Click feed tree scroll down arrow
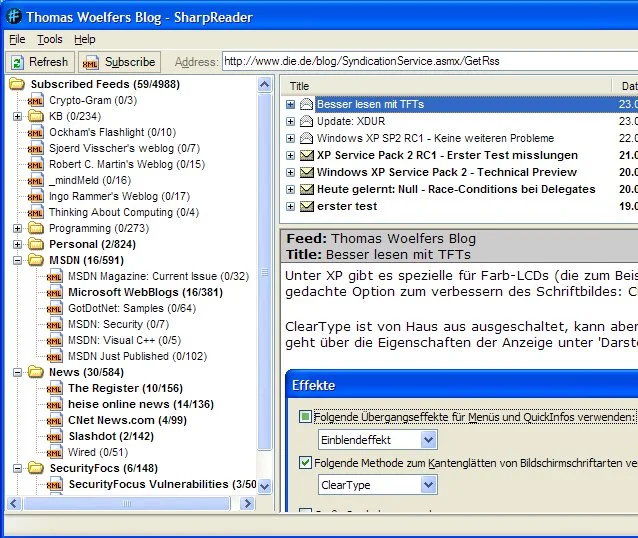 [264, 486]
